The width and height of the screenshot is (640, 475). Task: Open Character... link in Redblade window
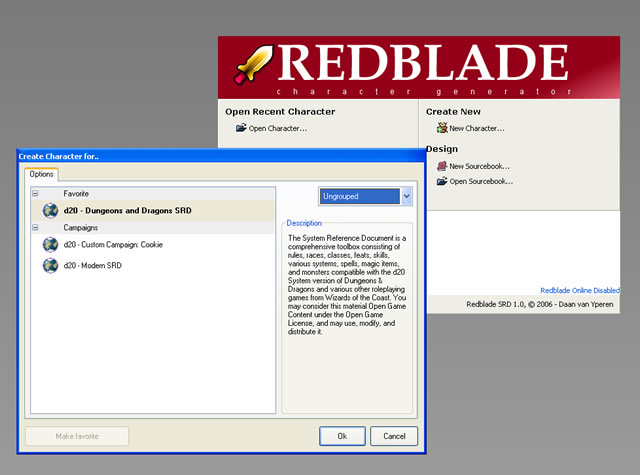pyautogui.click(x=278, y=129)
